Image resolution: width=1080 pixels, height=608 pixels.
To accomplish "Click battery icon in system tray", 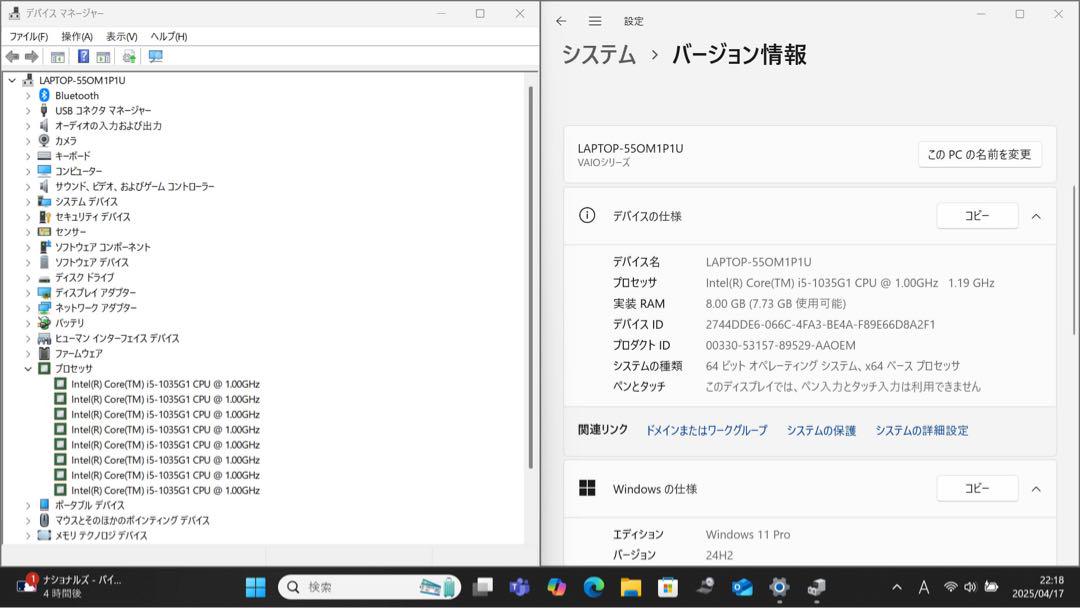I will 991,587.
